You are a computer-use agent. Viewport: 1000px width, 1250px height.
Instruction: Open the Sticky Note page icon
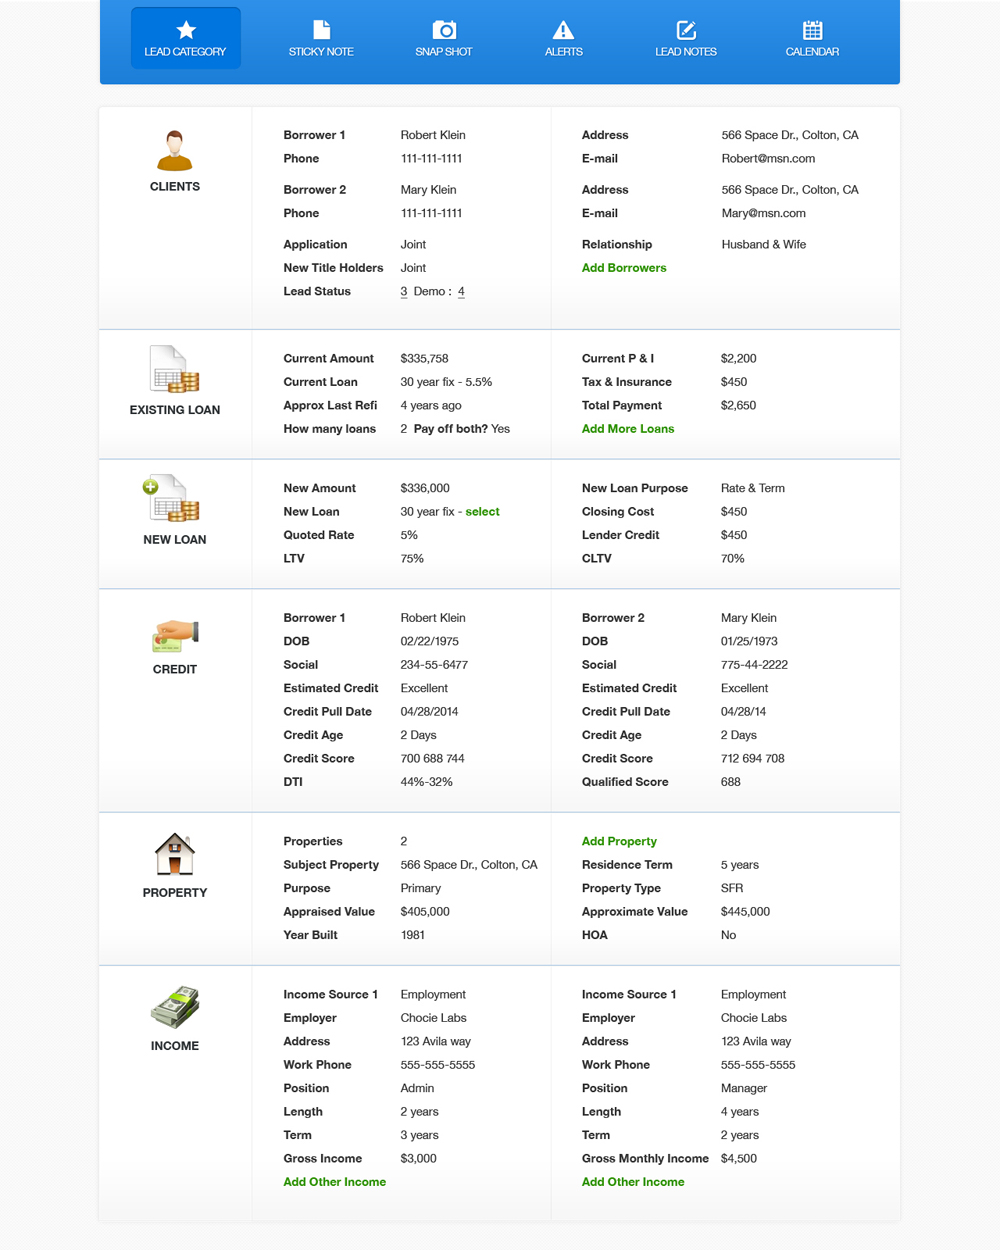[321, 30]
